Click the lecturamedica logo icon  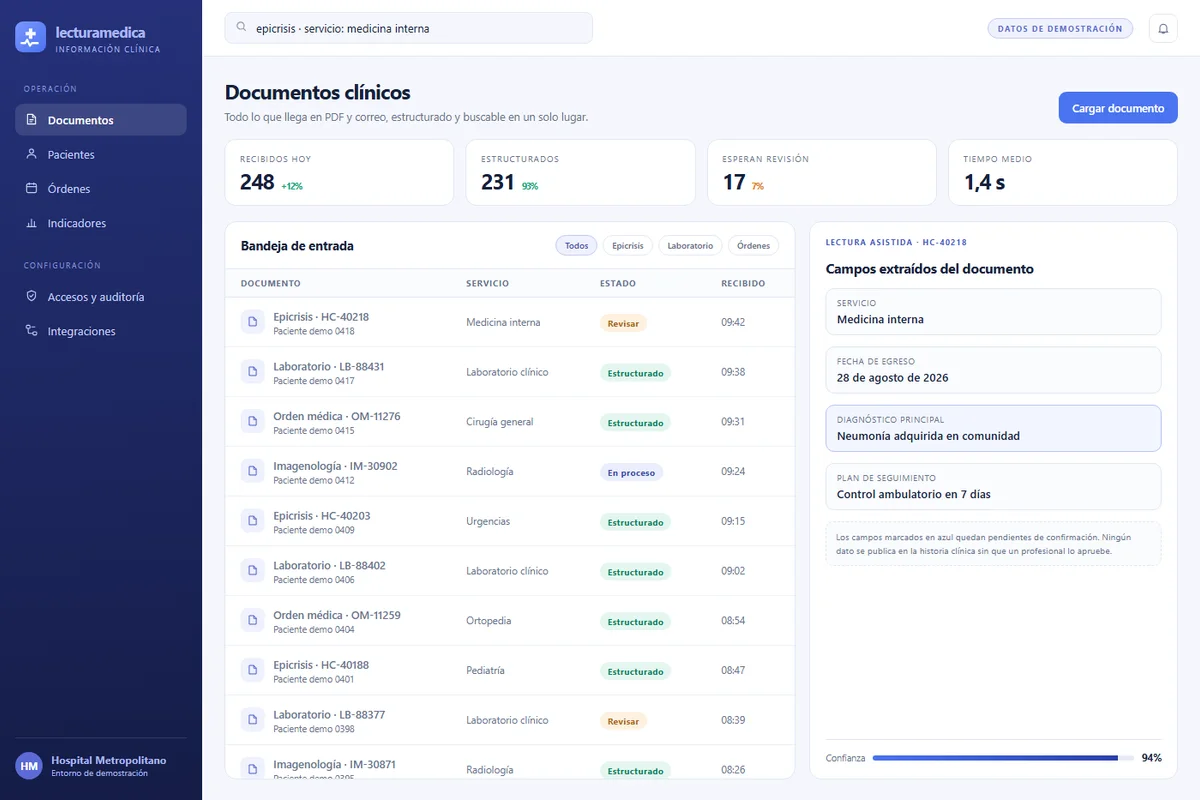[31, 37]
